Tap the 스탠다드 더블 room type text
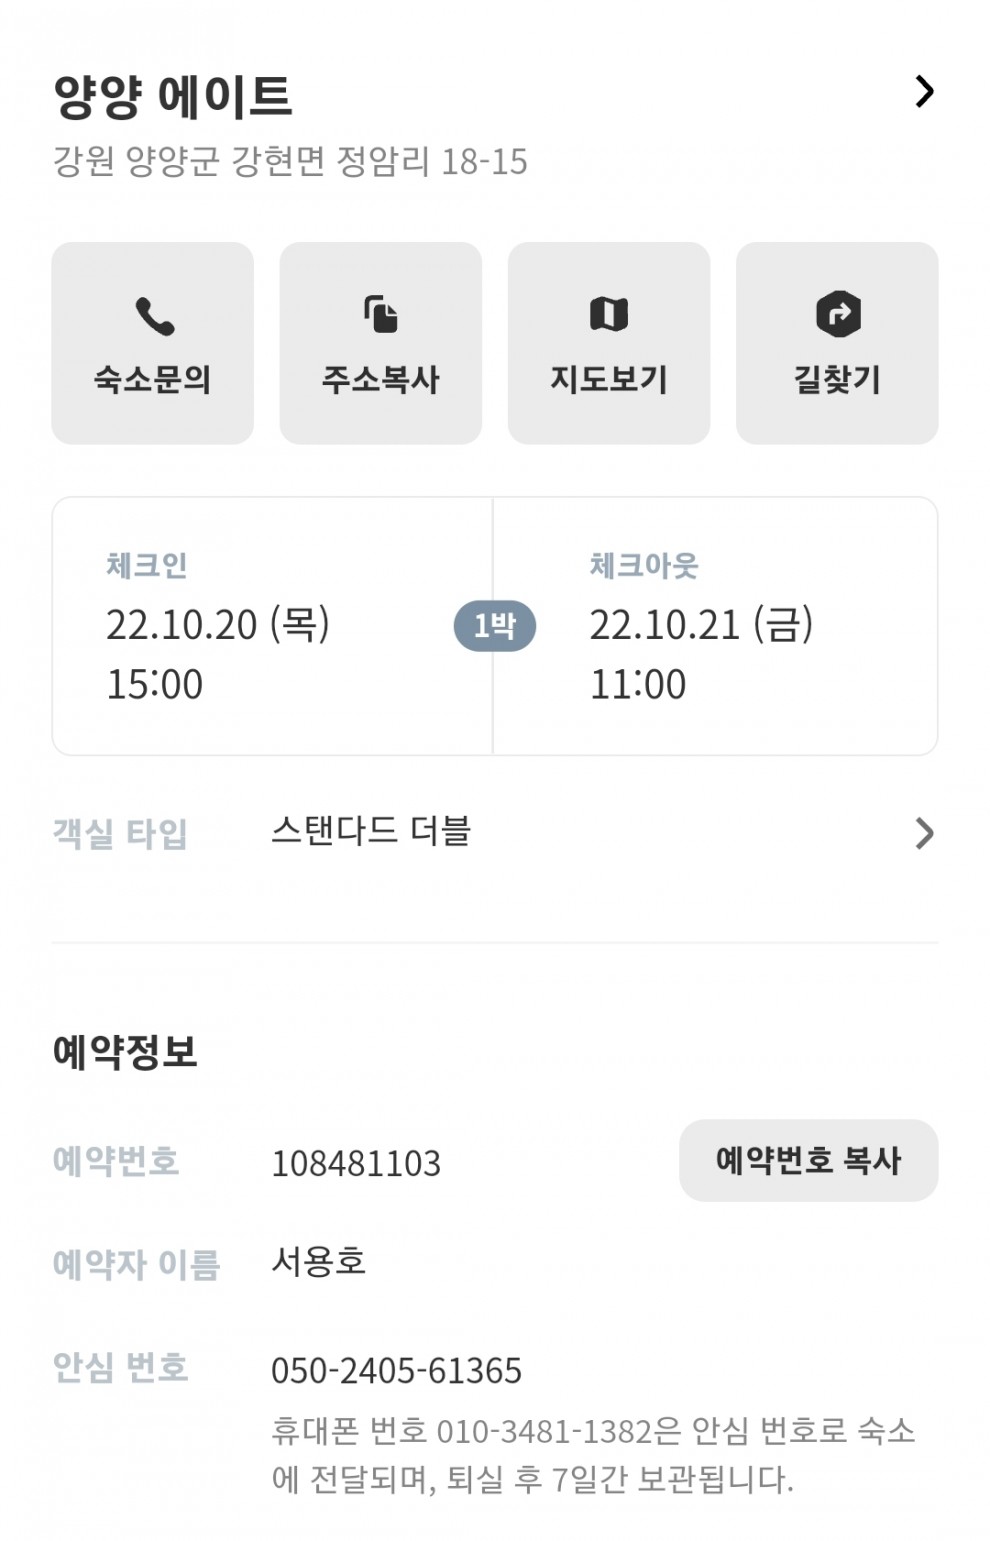990x1541 pixels. pyautogui.click(x=371, y=831)
